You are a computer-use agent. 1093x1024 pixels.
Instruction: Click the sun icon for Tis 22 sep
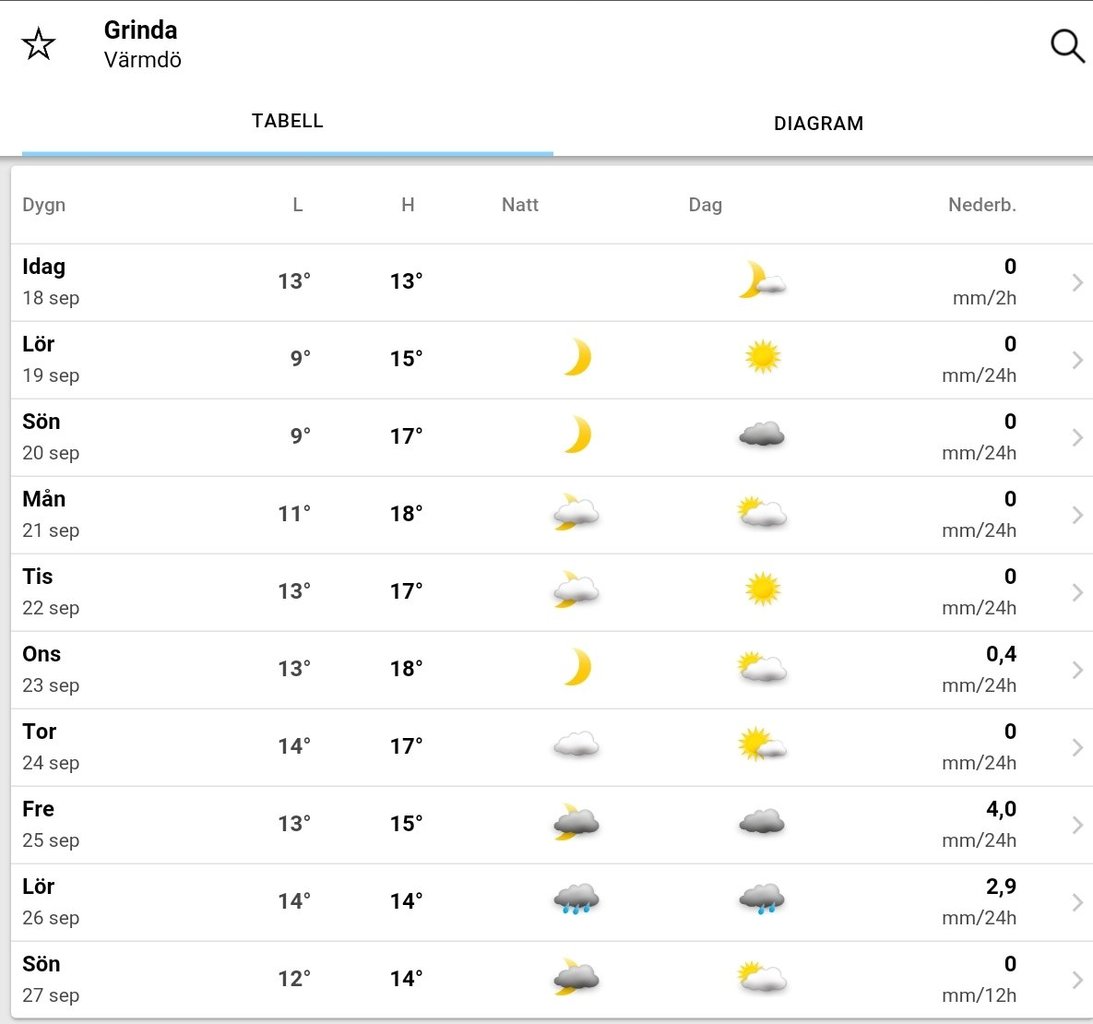[762, 589]
